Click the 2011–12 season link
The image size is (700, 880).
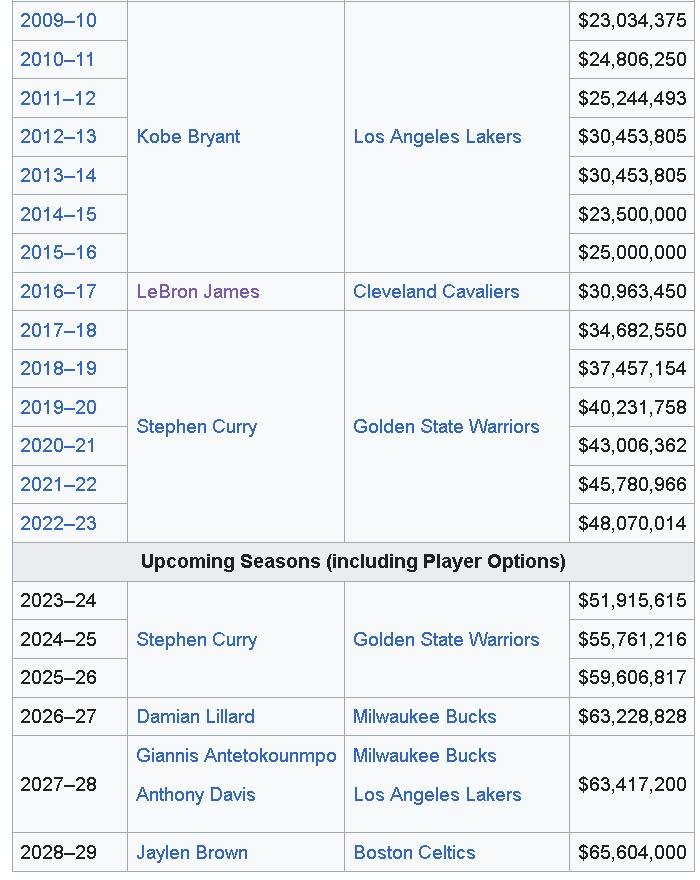tap(58, 98)
